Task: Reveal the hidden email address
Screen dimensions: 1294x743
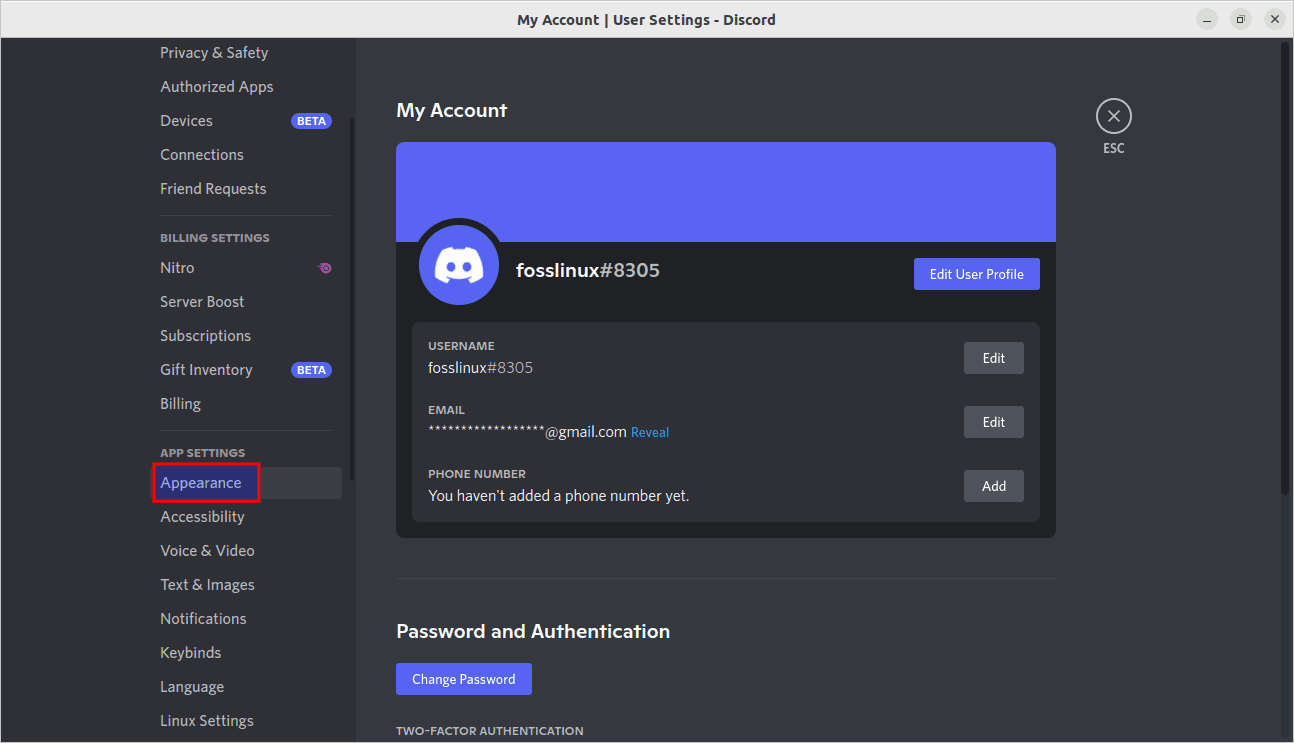Action: pyautogui.click(x=650, y=433)
